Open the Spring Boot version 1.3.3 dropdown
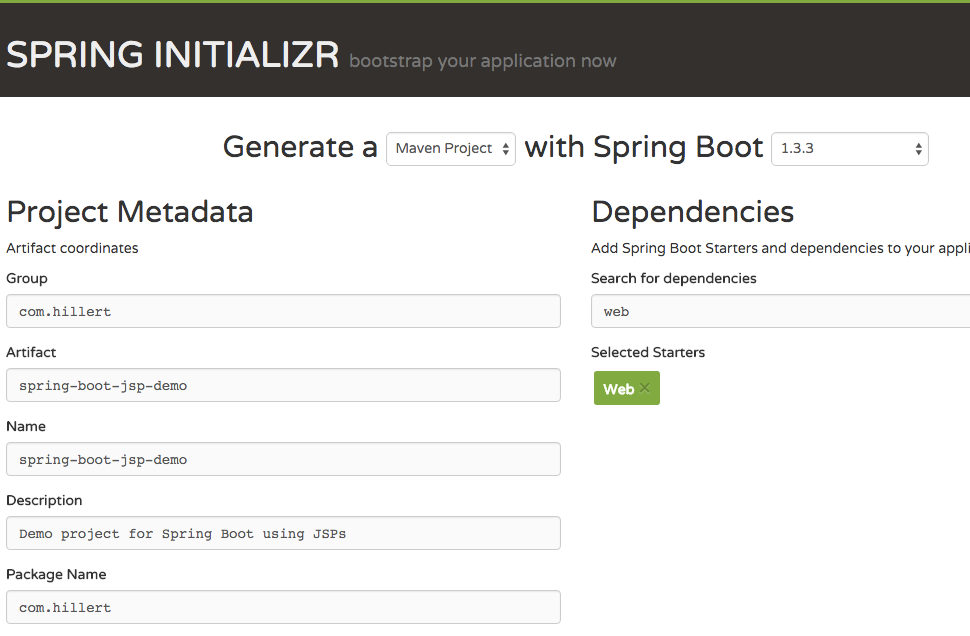 click(850, 148)
